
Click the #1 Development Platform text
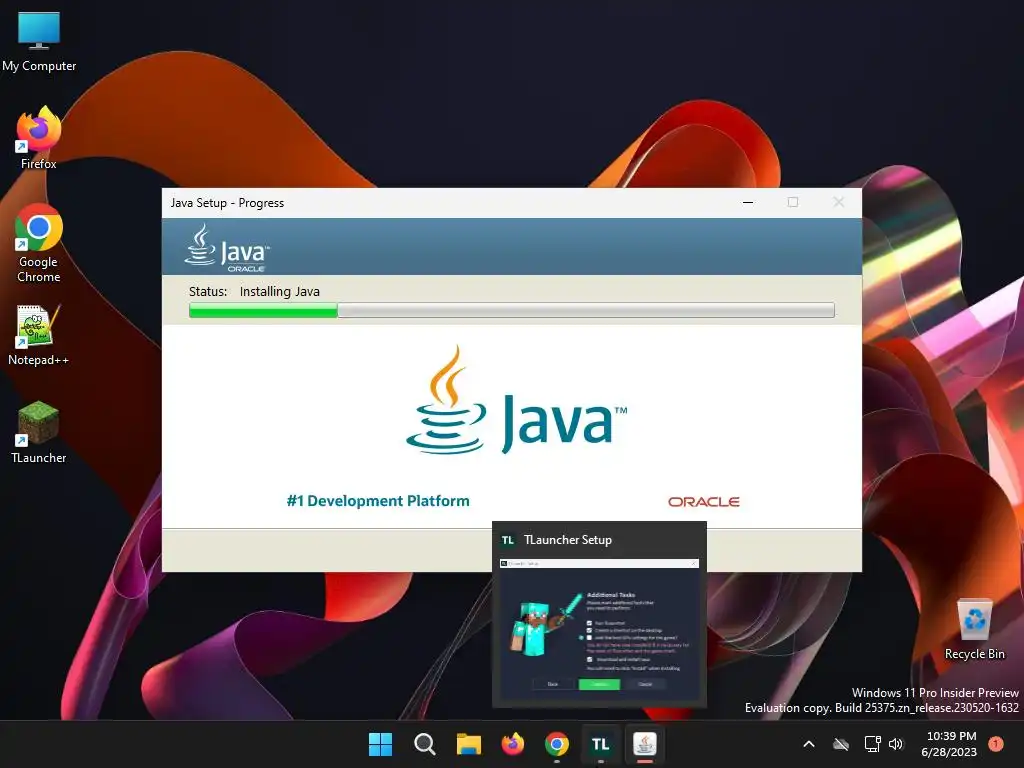[x=378, y=501]
